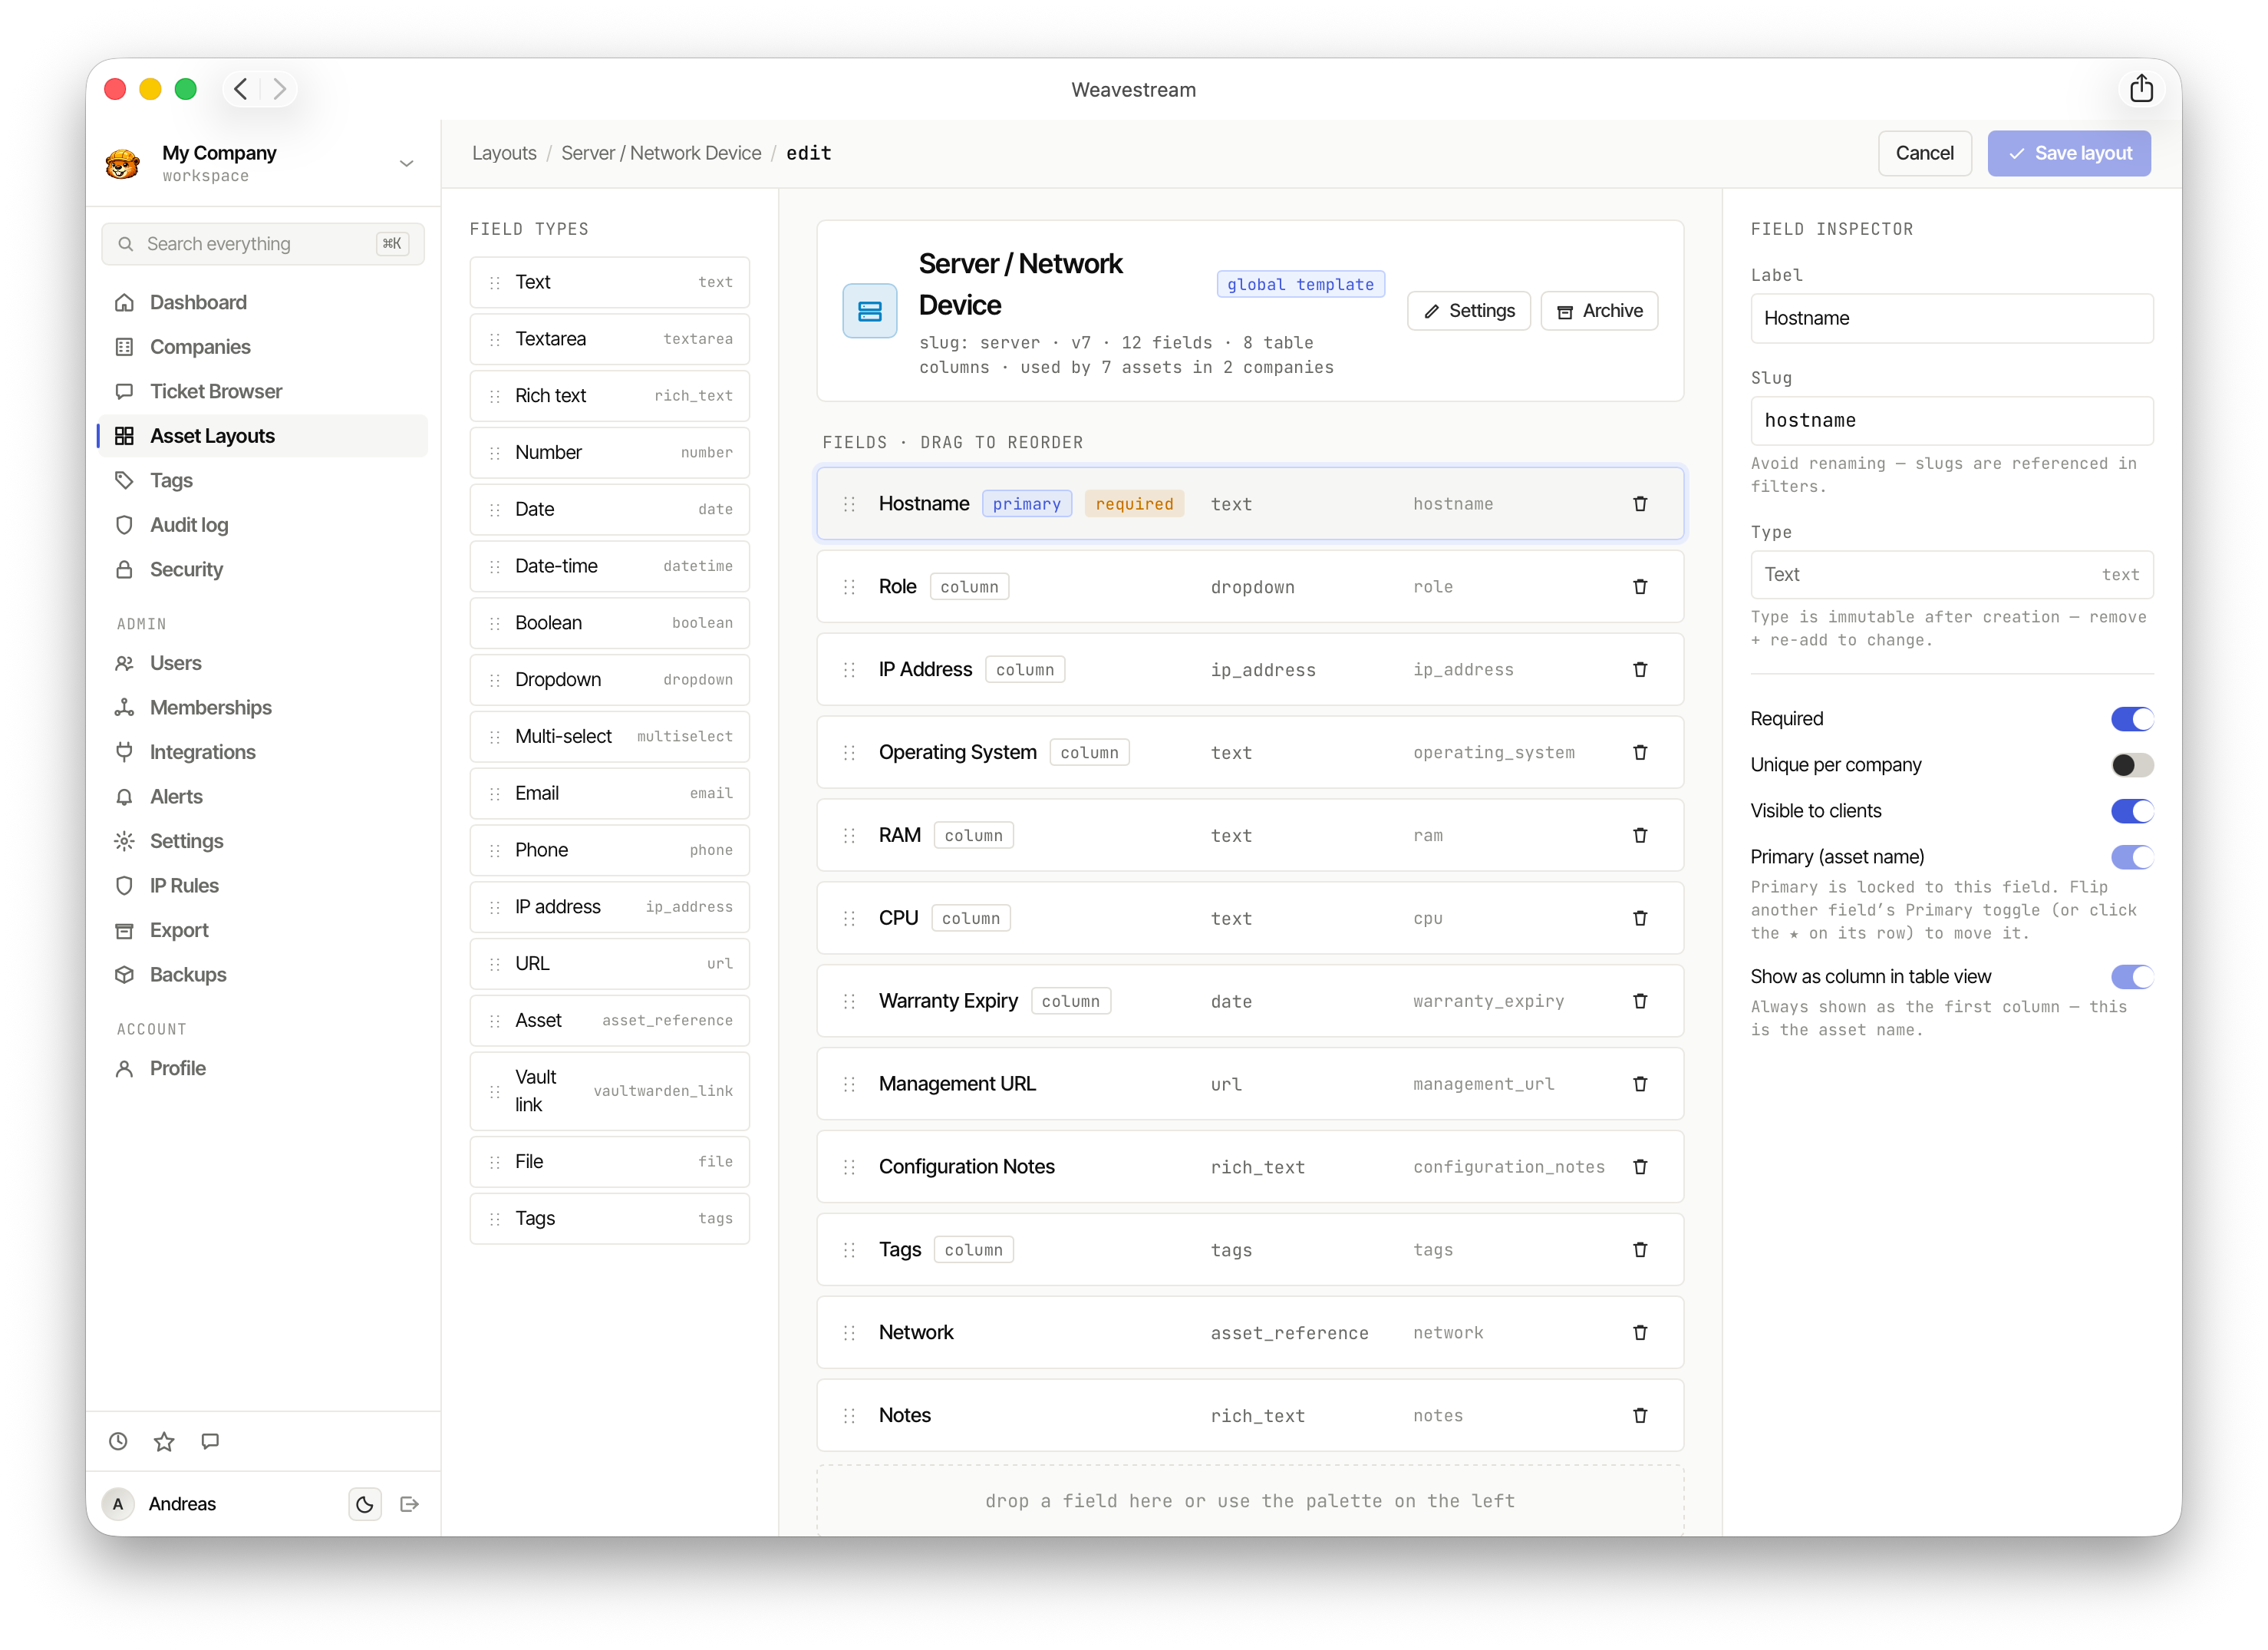Choose the Date-time field type
This screenshot has height=1650, width=2268.
[609, 566]
